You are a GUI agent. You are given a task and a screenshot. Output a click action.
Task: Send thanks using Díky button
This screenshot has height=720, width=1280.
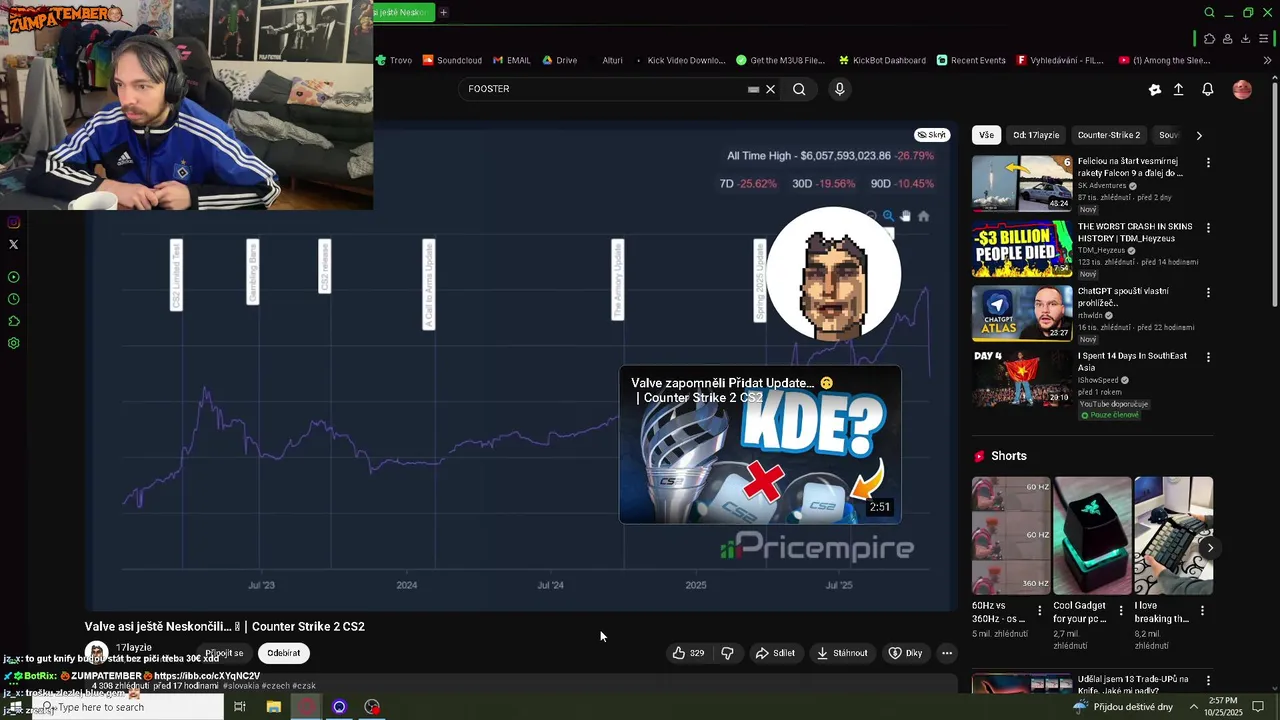tap(905, 653)
